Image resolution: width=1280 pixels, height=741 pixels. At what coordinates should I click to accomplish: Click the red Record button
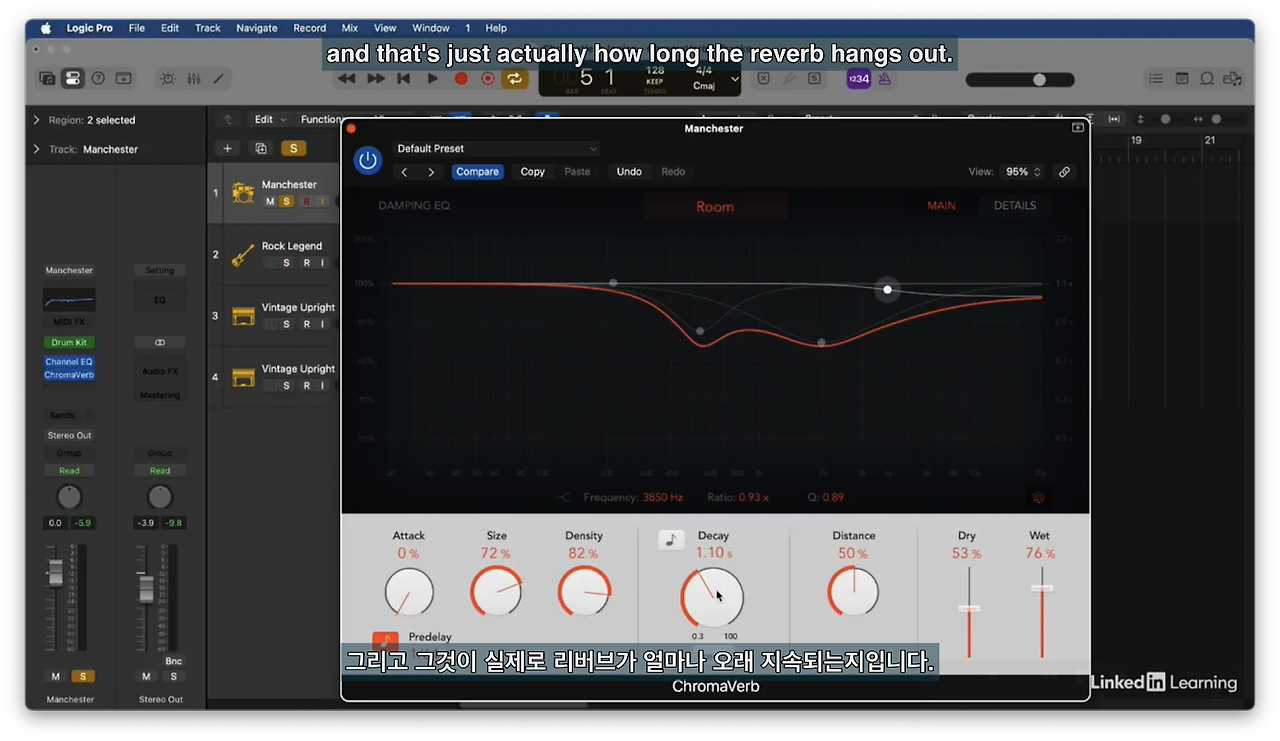click(x=461, y=78)
